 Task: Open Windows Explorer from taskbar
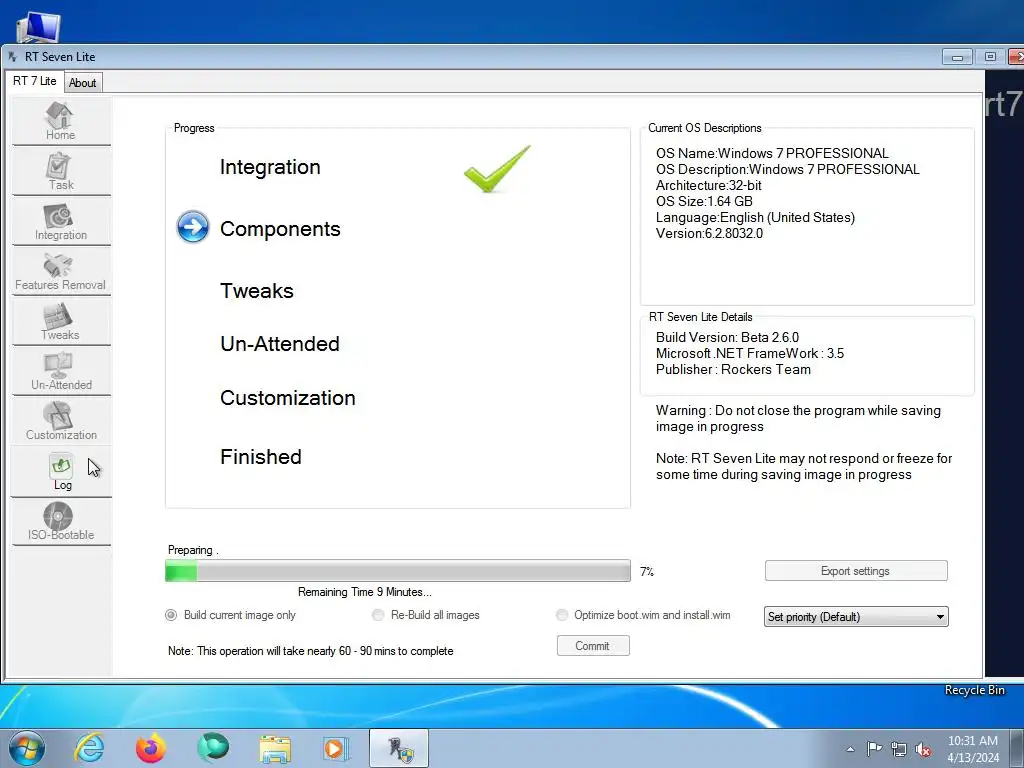275,749
